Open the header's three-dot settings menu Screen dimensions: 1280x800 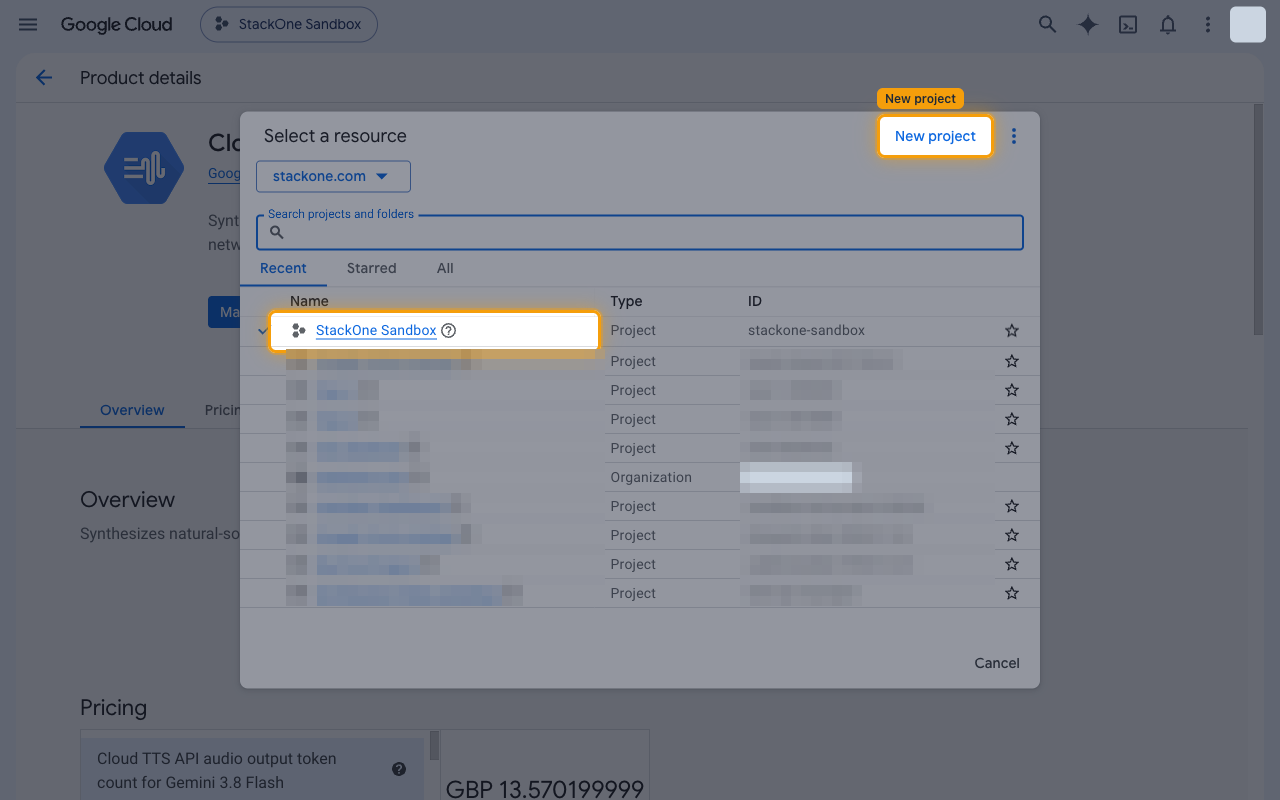click(1208, 24)
